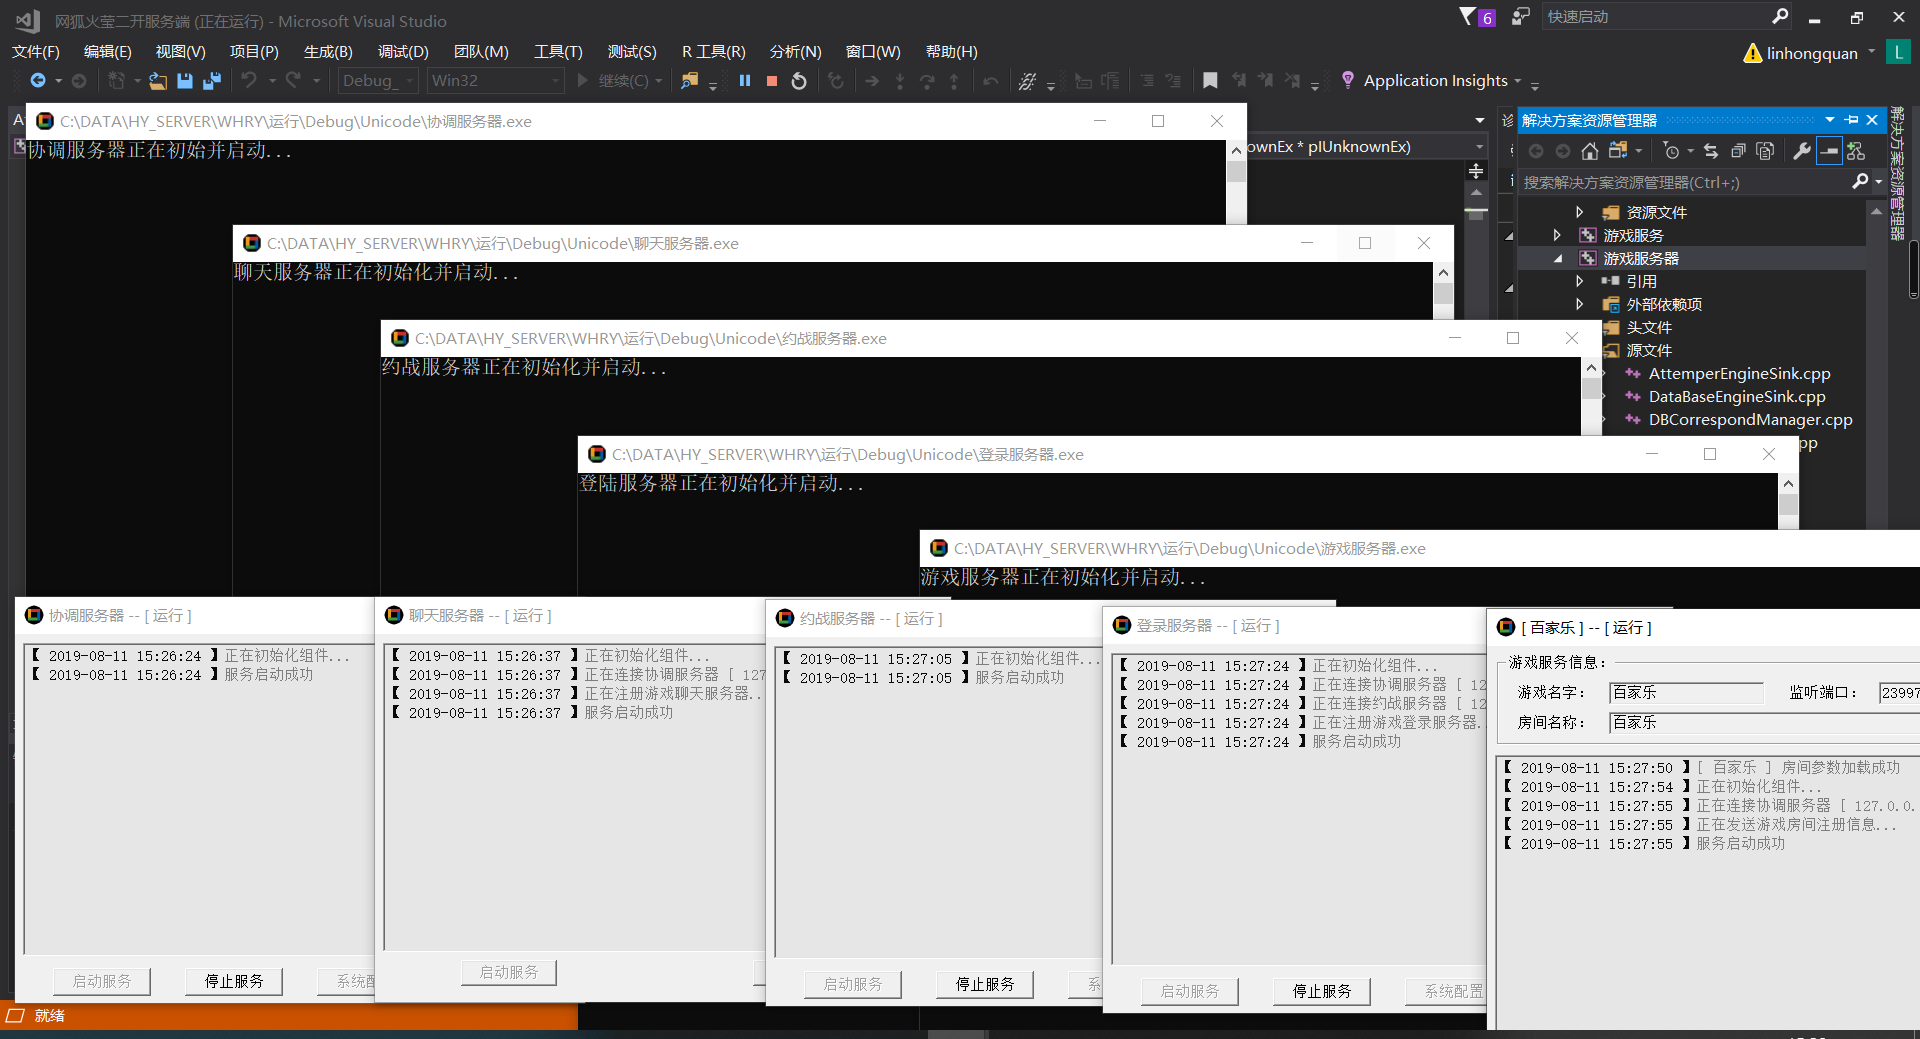Collapse the 游戏服务器 project node
Viewport: 1920px width, 1039px height.
point(1557,258)
